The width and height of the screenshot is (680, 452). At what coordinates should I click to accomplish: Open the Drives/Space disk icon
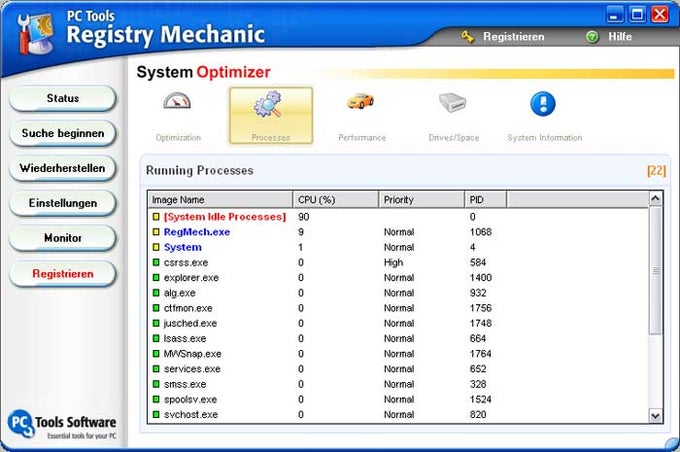click(x=452, y=102)
